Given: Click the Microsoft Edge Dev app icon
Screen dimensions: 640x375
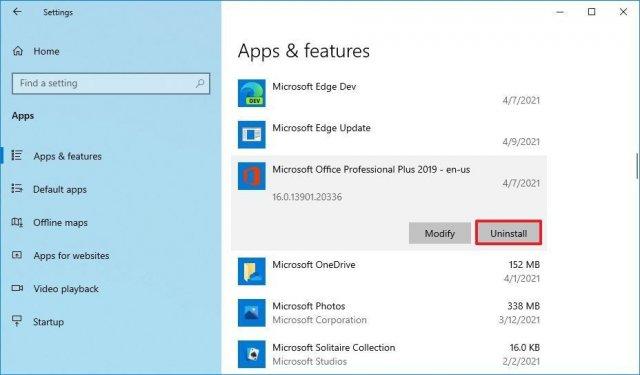Looking at the screenshot, I should click(x=251, y=93).
